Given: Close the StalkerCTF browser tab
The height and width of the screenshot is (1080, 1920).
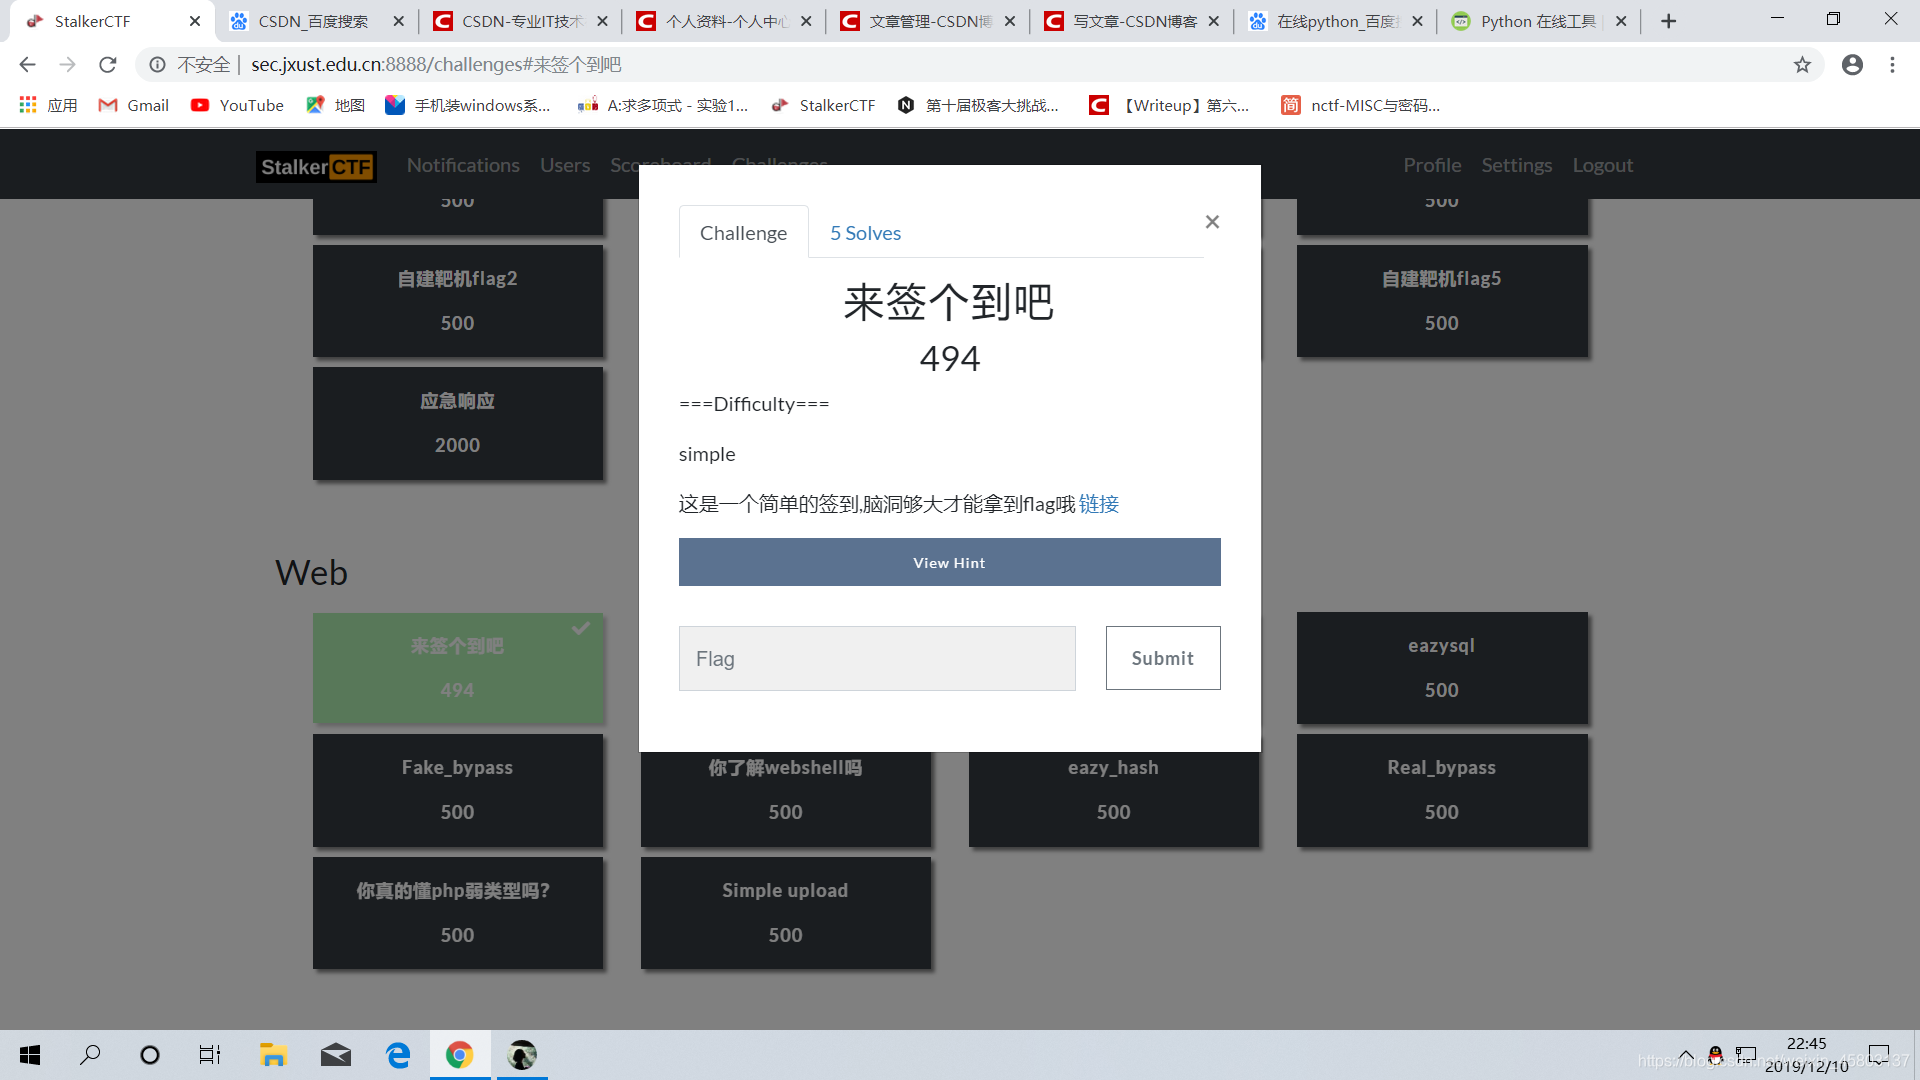Looking at the screenshot, I should coord(195,21).
